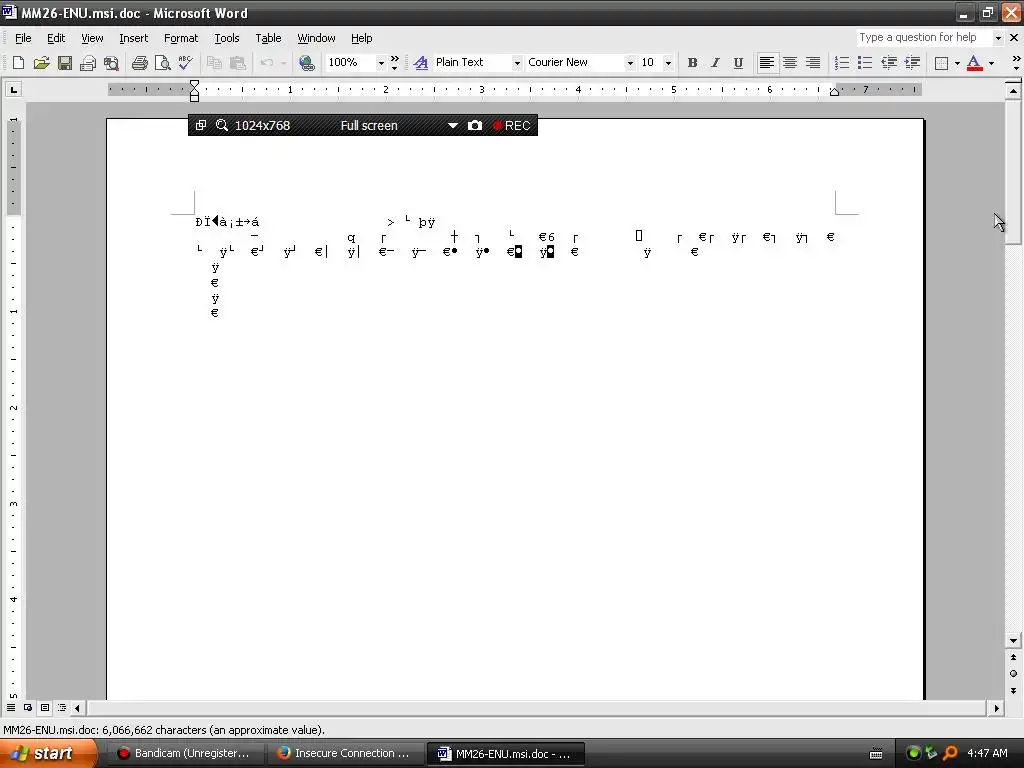
Task: Switch to Insecure Connection Firefox taskbar item
Action: [345, 754]
